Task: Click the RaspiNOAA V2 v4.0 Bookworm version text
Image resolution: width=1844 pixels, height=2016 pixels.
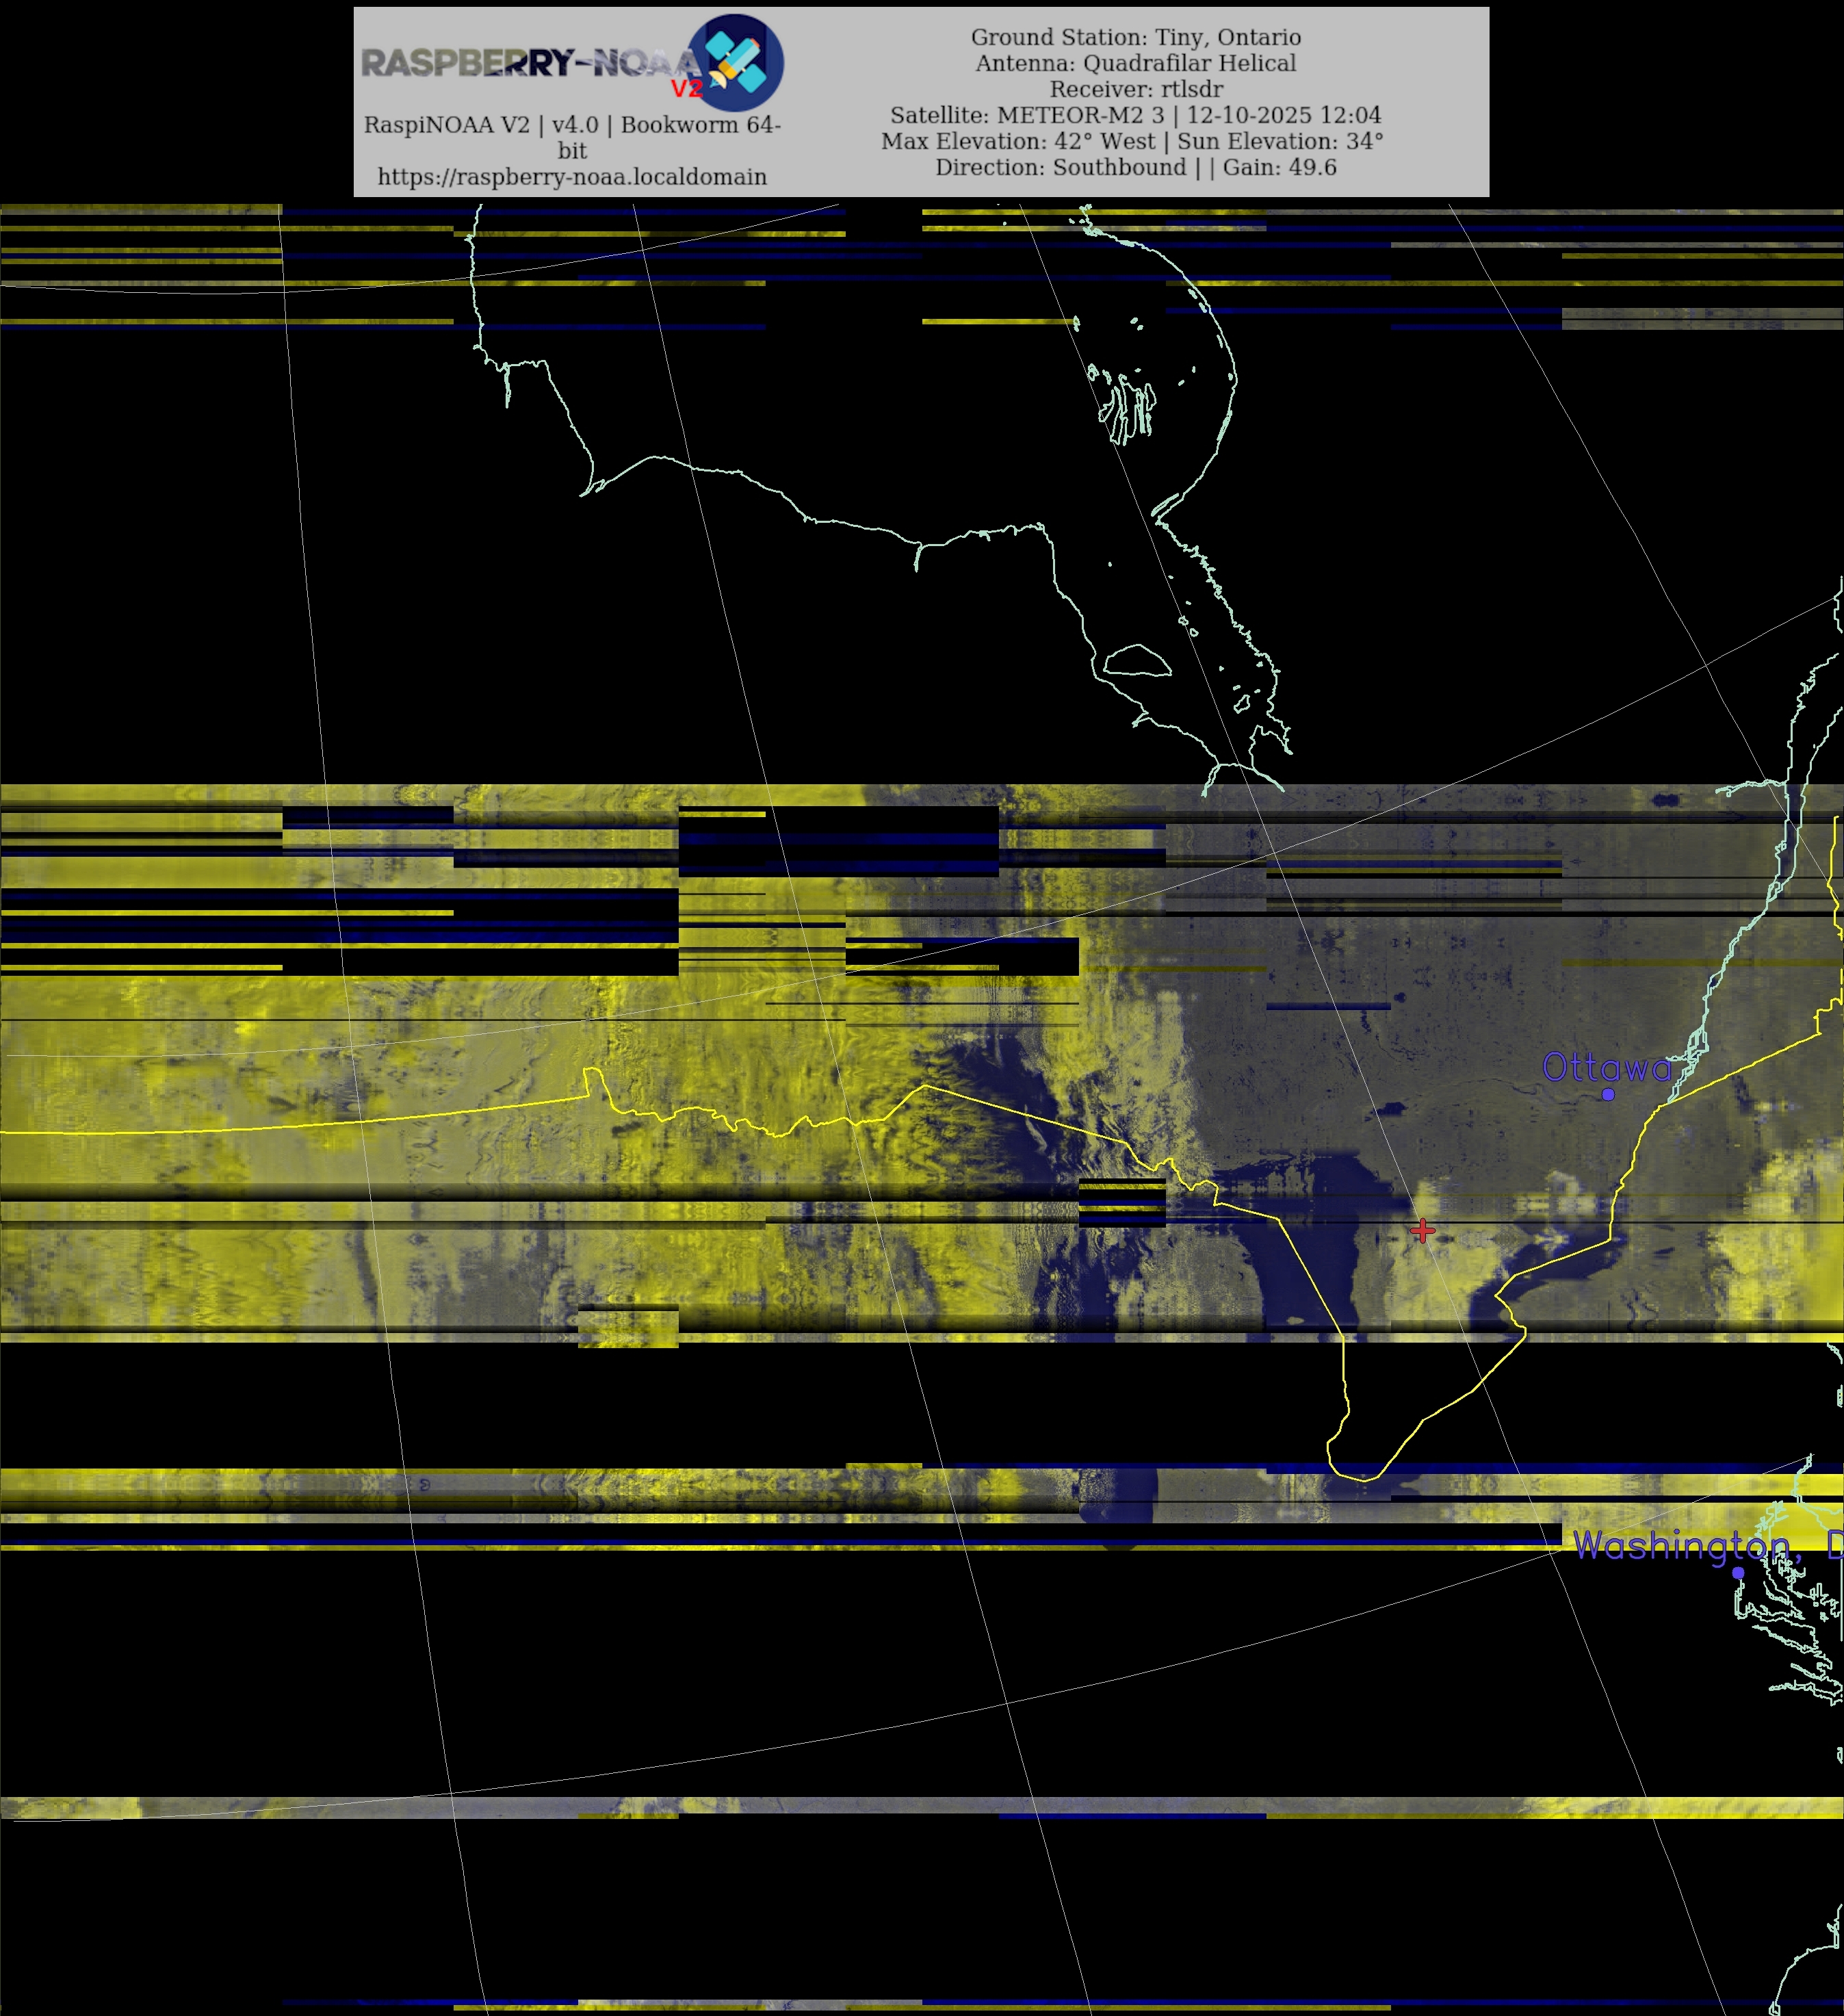Action: pos(572,125)
